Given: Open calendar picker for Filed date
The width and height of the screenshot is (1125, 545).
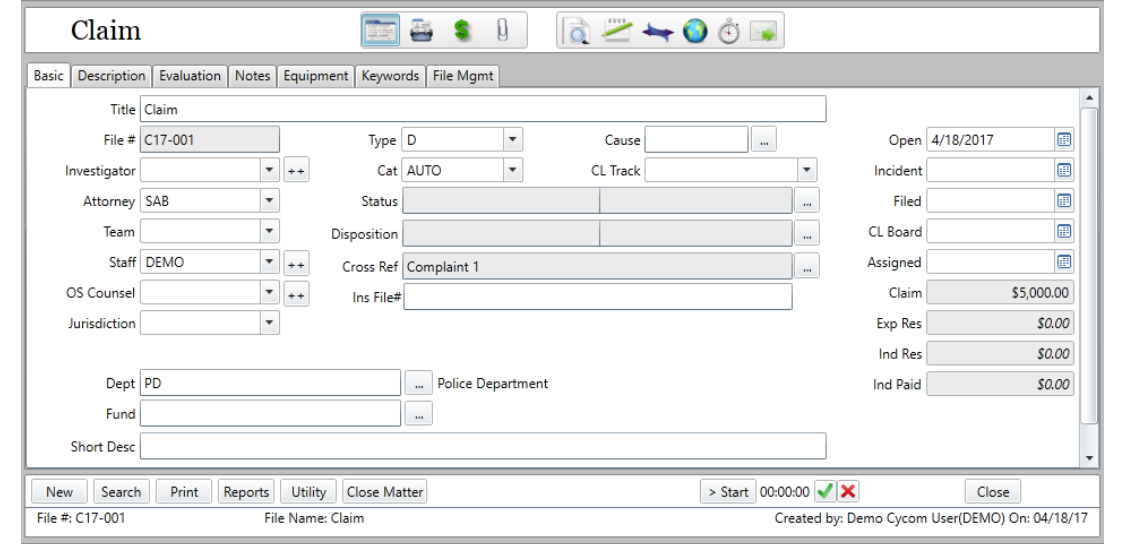Looking at the screenshot, I should 1064,202.
